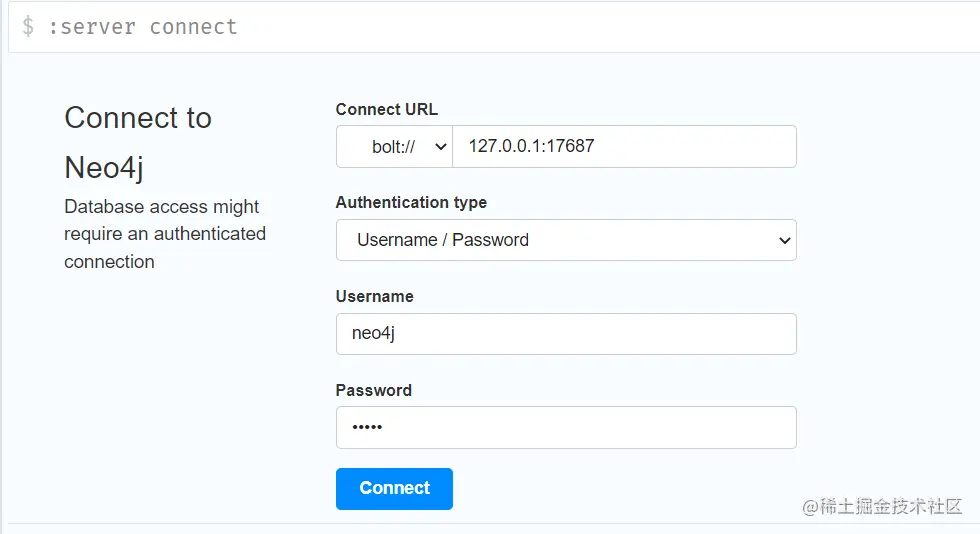The height and width of the screenshot is (534, 980).
Task: Click into the masked Password field
Action: click(566, 428)
